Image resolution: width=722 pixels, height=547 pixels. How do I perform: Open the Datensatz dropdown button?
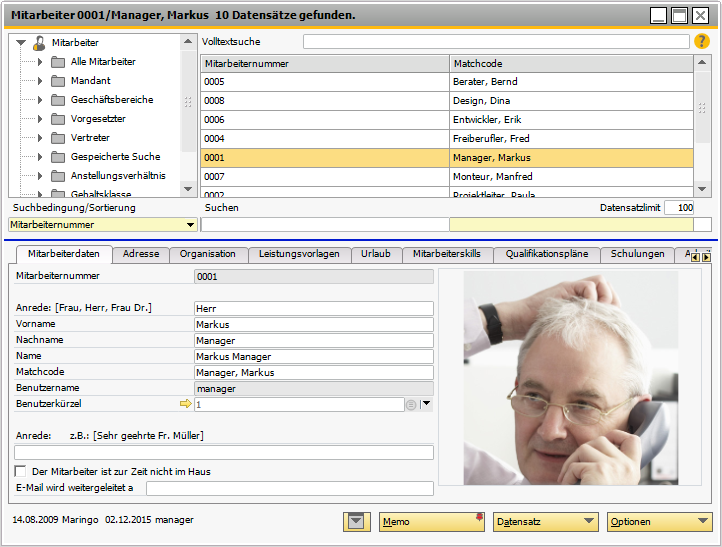(545, 521)
